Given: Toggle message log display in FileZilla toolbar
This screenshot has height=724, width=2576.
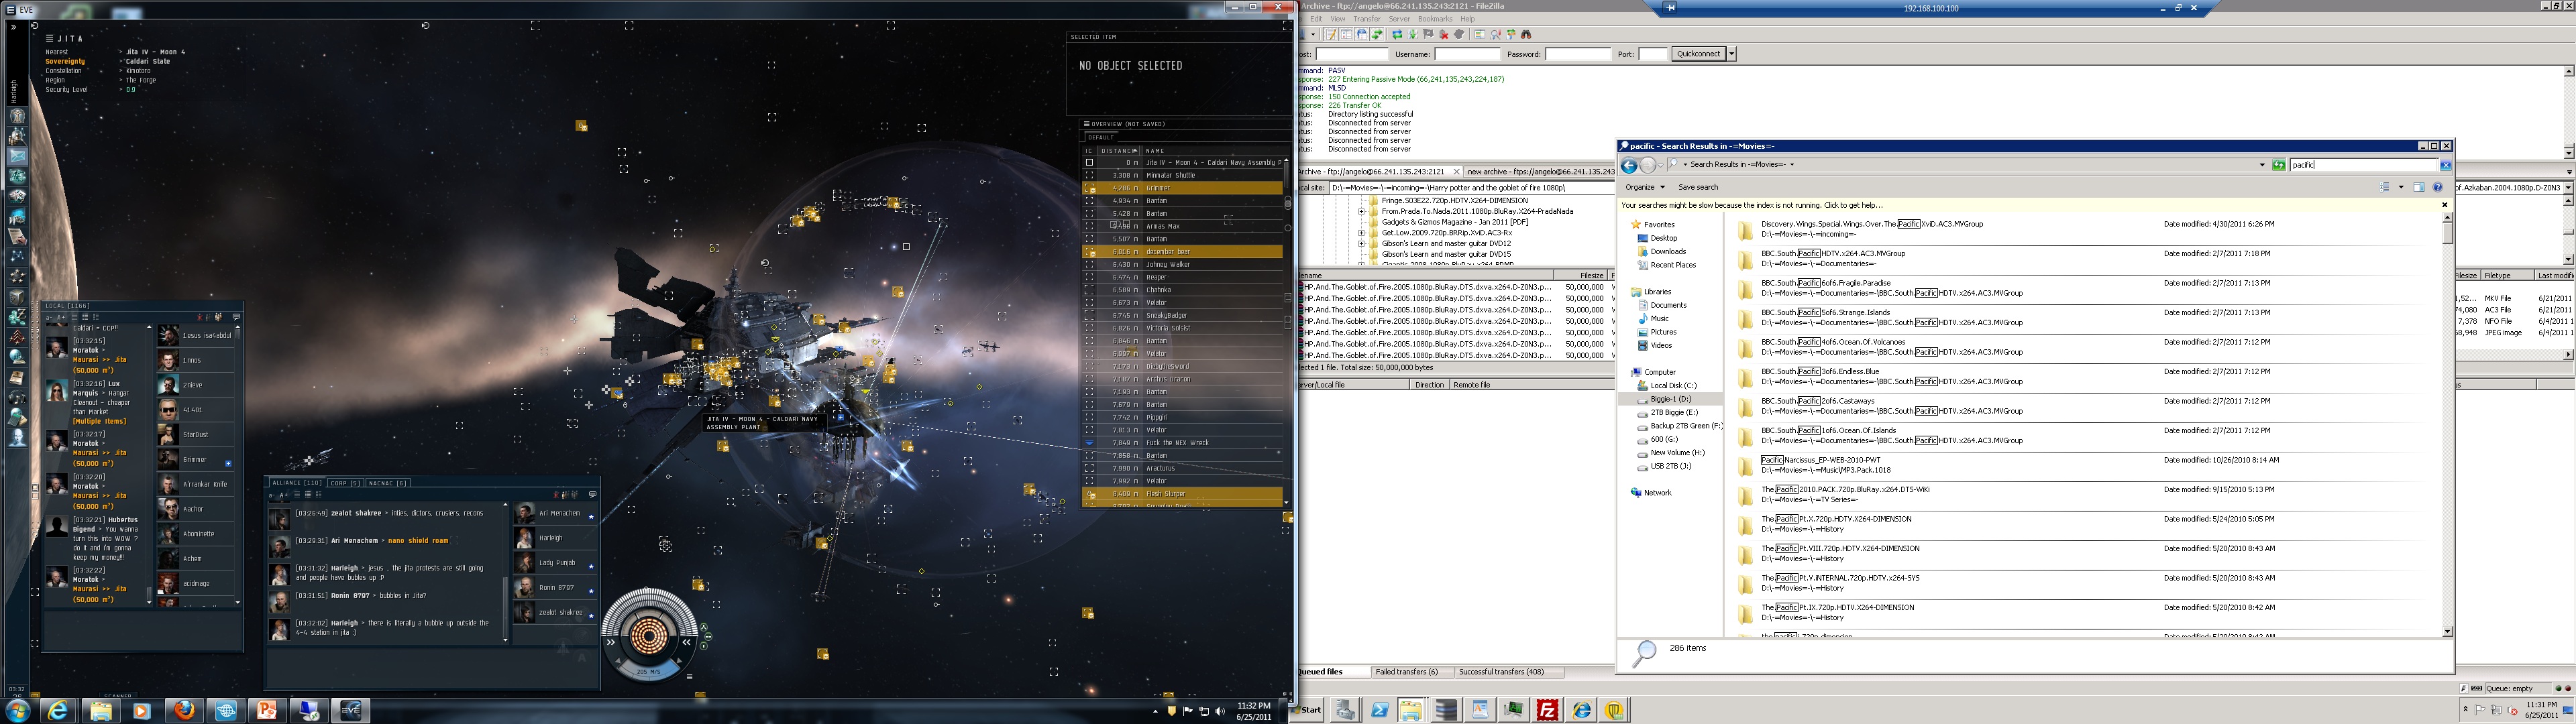Looking at the screenshot, I should (1331, 34).
